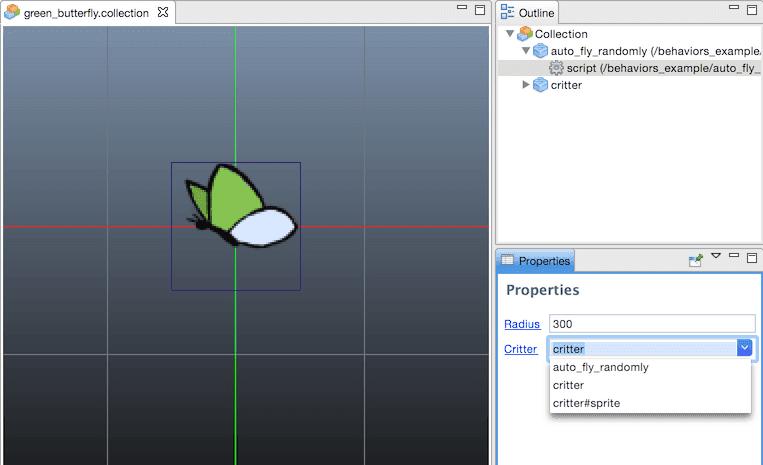763x465 pixels.
Task: Select critter option in dropdown list
Action: 568,385
